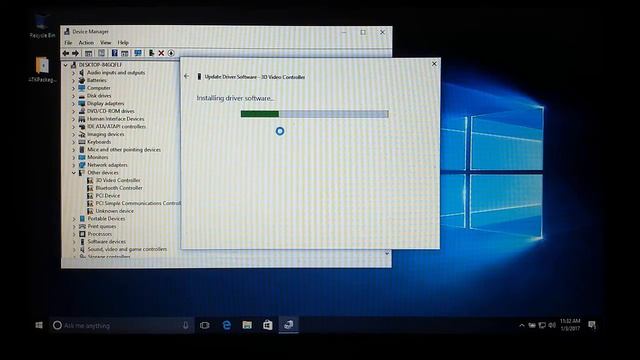Click the scroll-down arrow in Device Manager
640x360 pixels.
[387, 253]
